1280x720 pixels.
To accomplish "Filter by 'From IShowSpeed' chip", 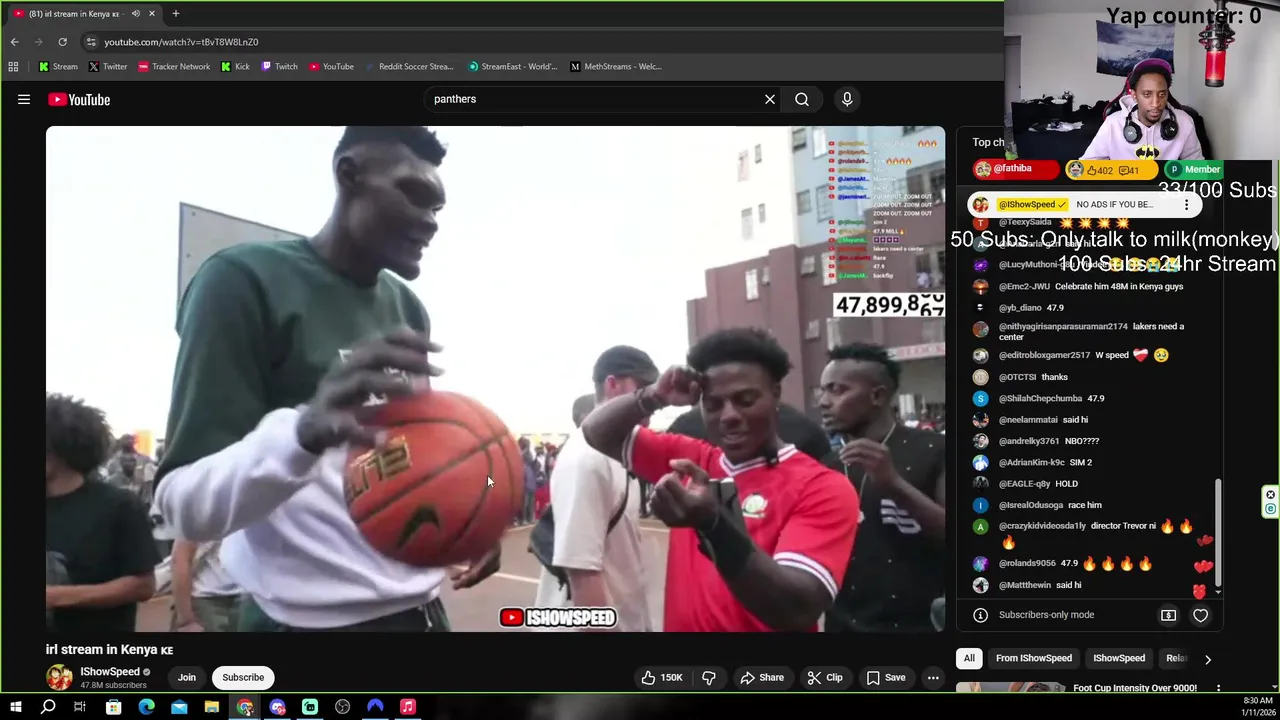I will pos(1034,658).
